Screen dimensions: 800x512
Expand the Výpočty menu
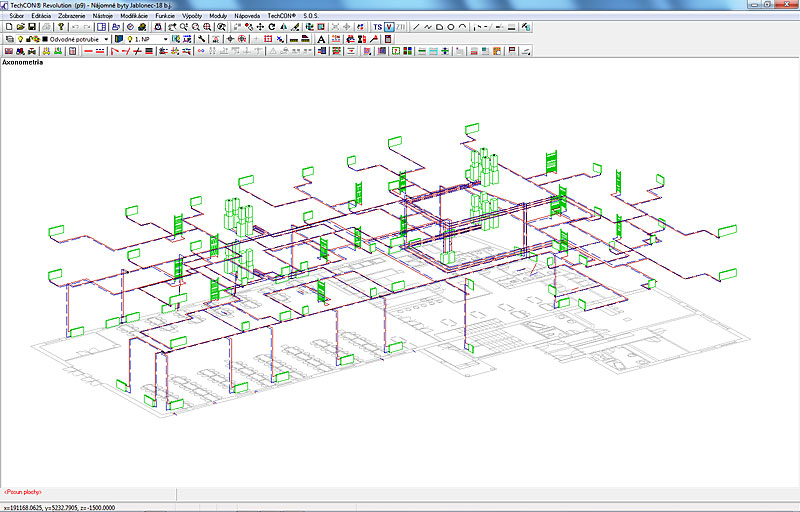click(x=191, y=16)
